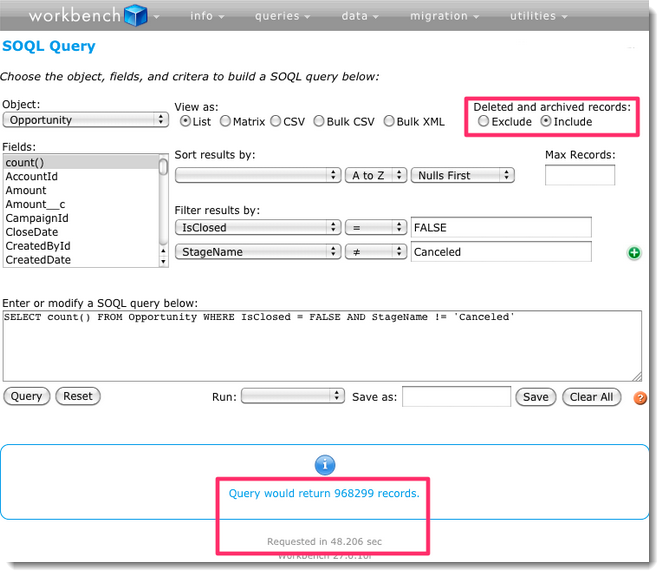Click the Reset button
664x577 pixels.
click(x=78, y=396)
